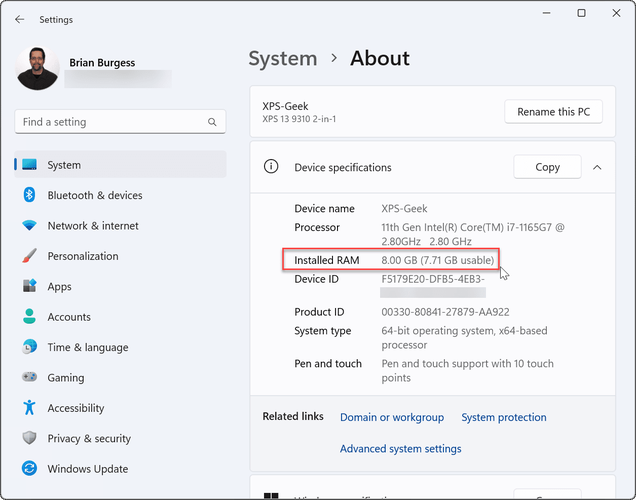
Task: Open Privacy & security settings
Action: pyautogui.click(x=120, y=438)
